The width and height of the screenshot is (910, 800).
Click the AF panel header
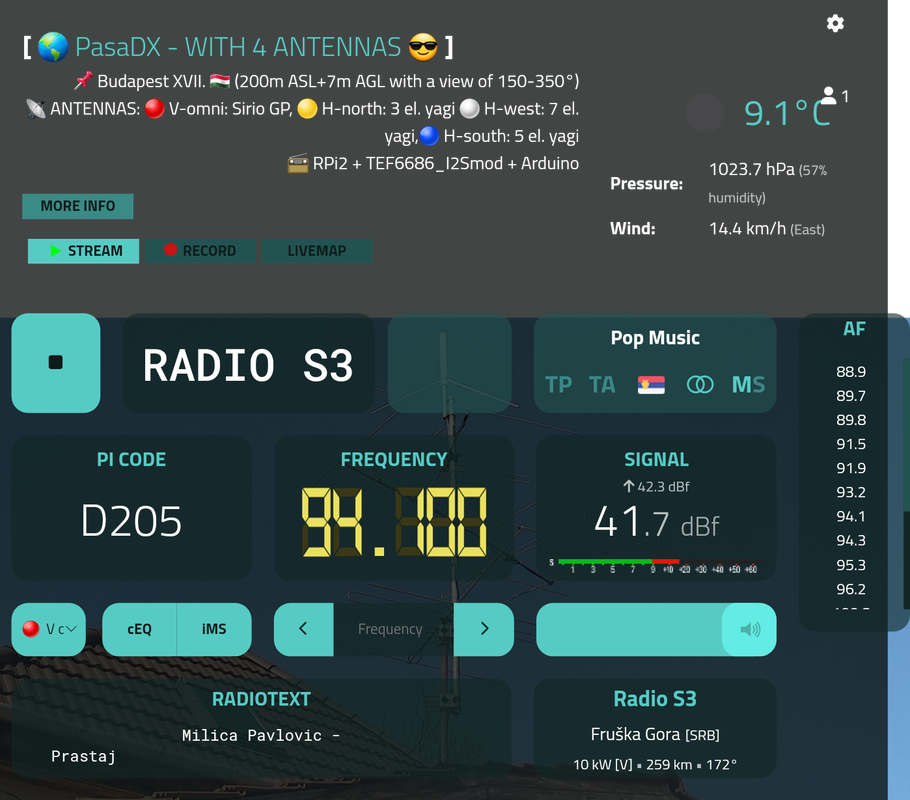point(854,329)
